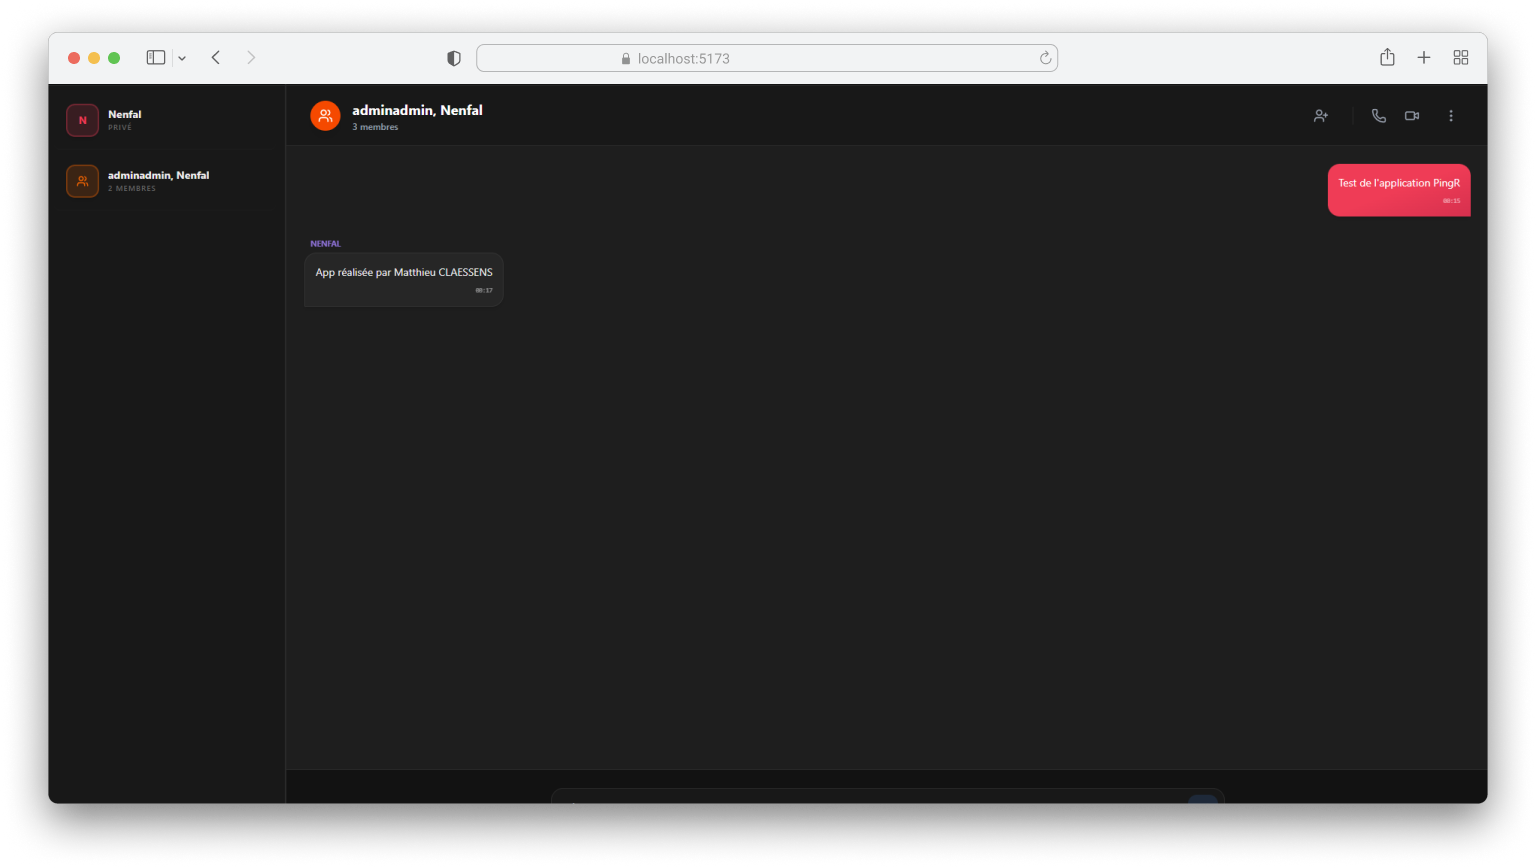Expand the sidebar dropdown chevron
This screenshot has height=868, width=1536.
(x=182, y=58)
